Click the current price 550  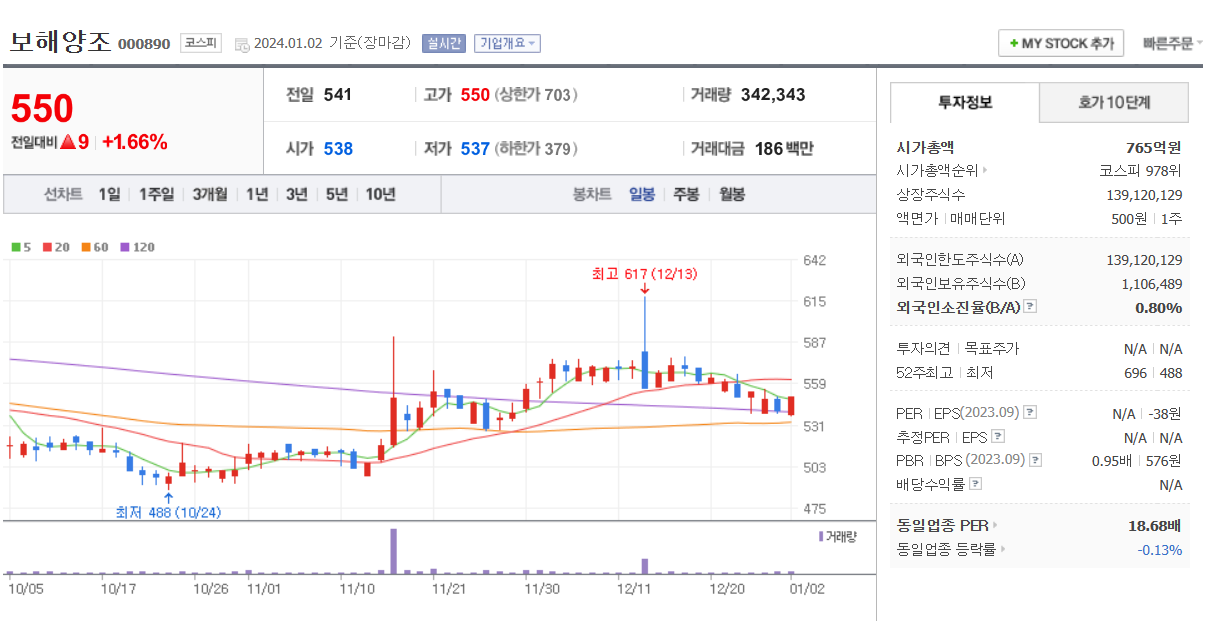tap(42, 108)
